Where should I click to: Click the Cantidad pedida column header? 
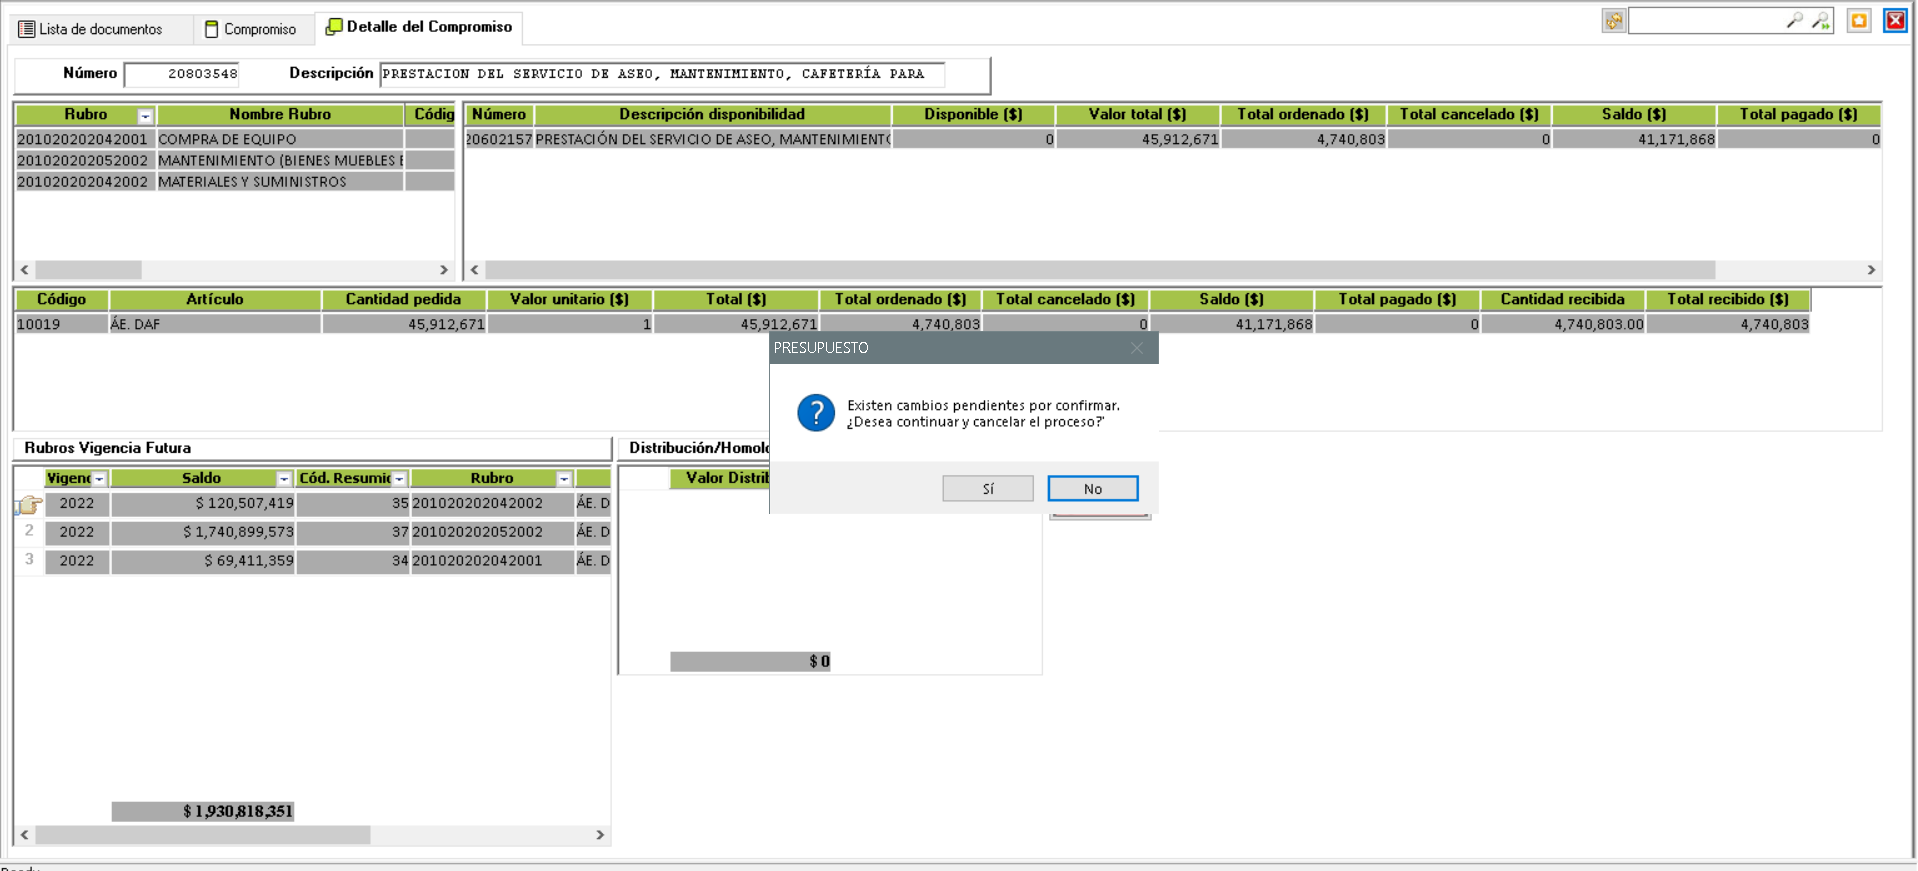click(404, 299)
